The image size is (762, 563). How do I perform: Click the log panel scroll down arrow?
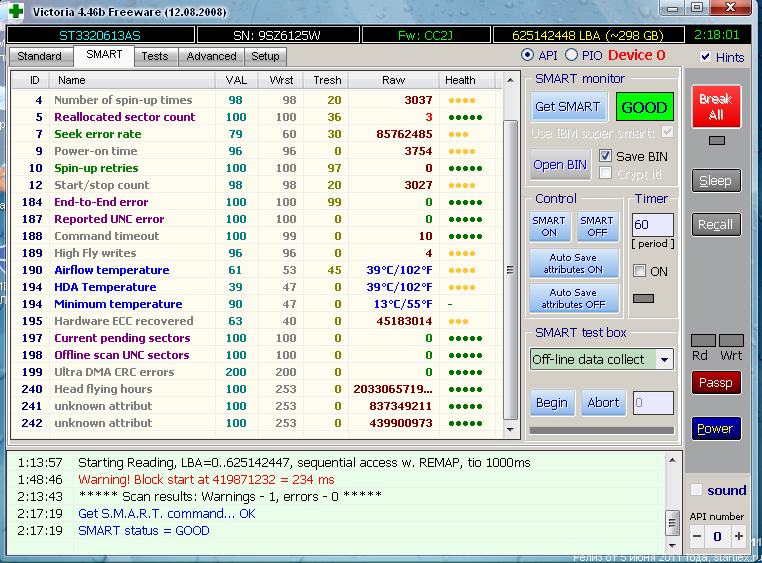click(673, 546)
